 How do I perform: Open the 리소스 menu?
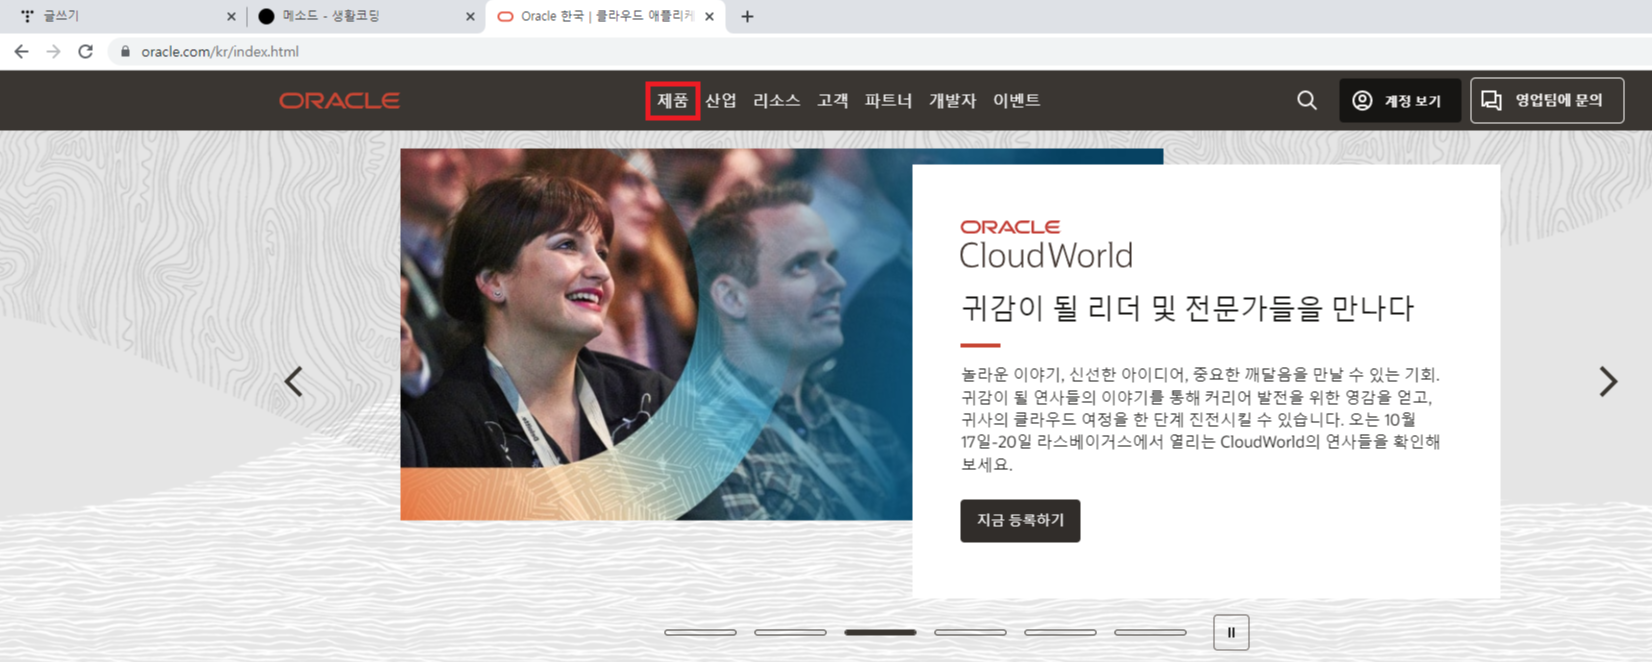(777, 100)
